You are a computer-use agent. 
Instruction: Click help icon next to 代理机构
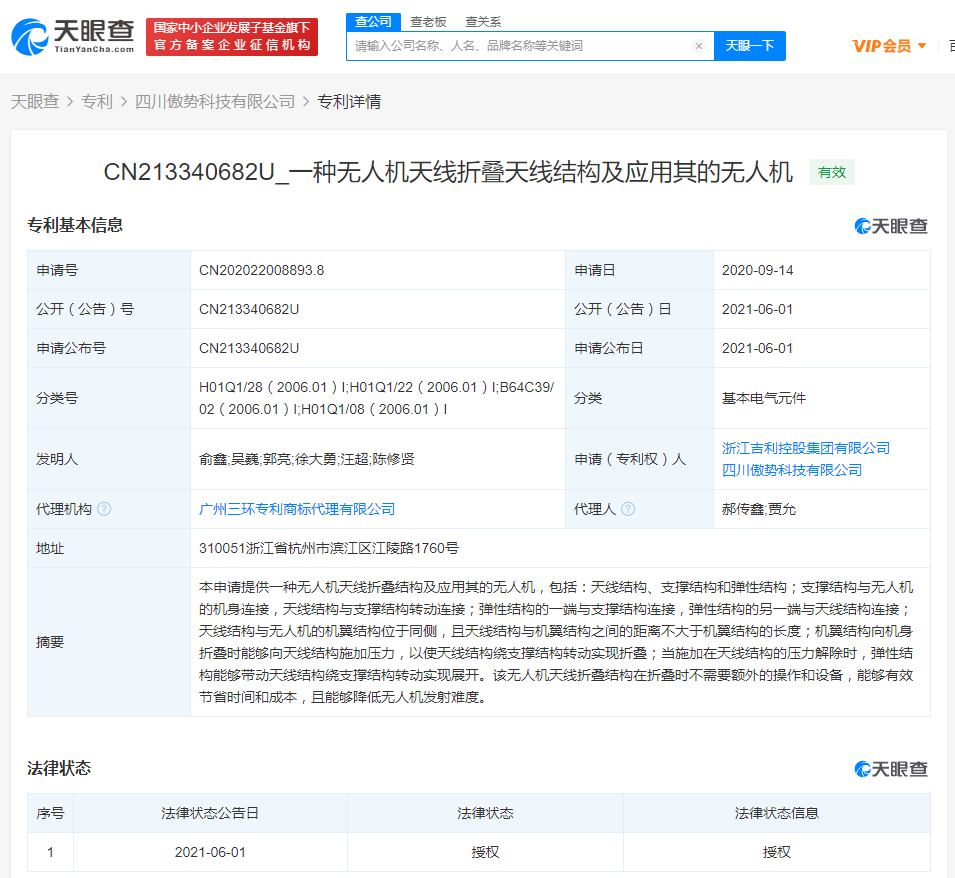pos(104,509)
